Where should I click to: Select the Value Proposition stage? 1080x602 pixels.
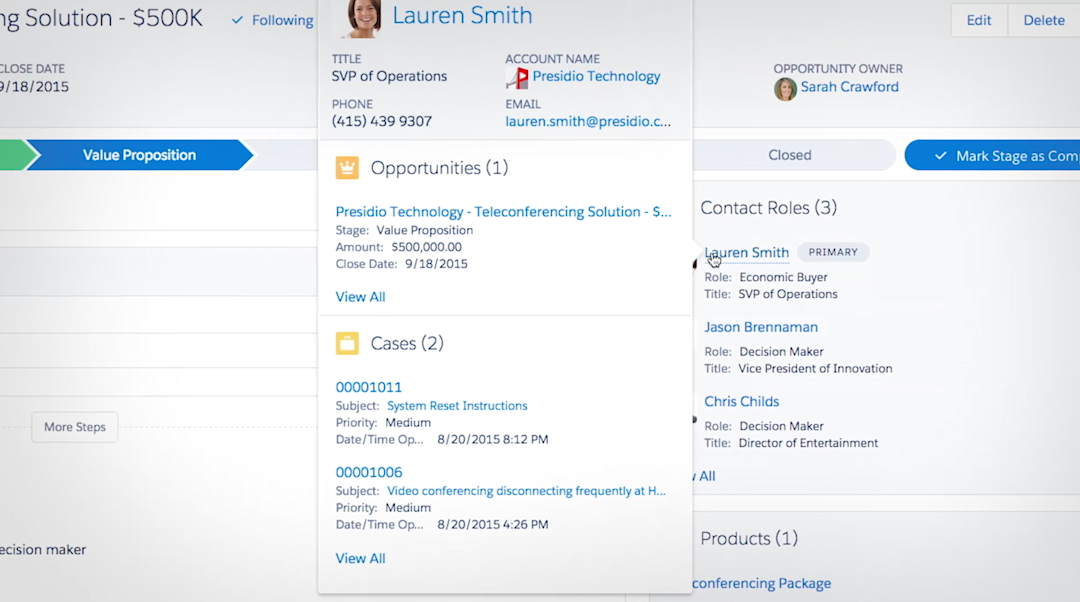pyautogui.click(x=139, y=155)
